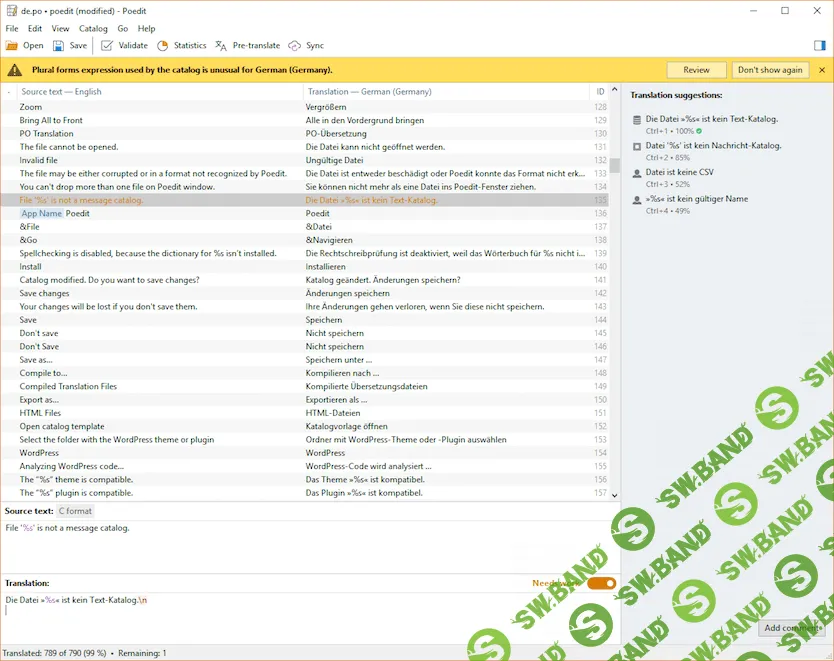
Task: Toggle the sidebar panel icon
Action: pyautogui.click(x=820, y=46)
